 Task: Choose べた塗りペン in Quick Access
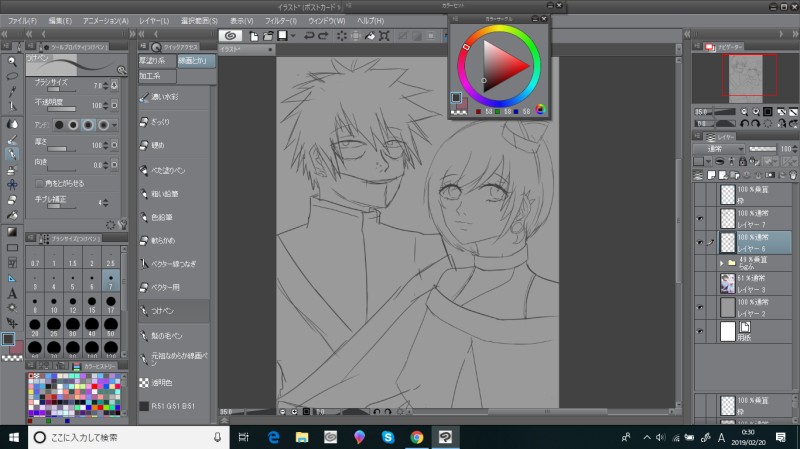point(174,170)
